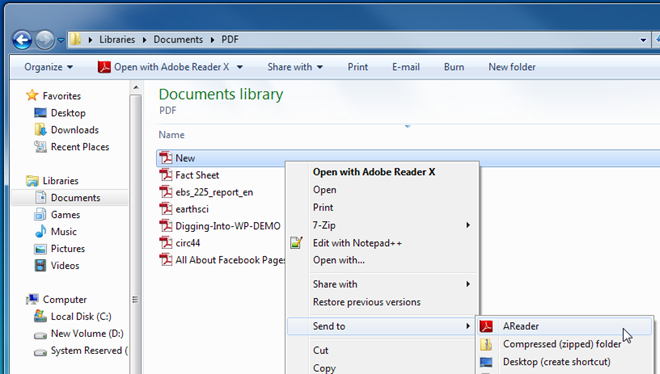Image resolution: width=660 pixels, height=374 pixels.
Task: Click the All About Facebook Pages PDF icon
Action: tap(166, 260)
